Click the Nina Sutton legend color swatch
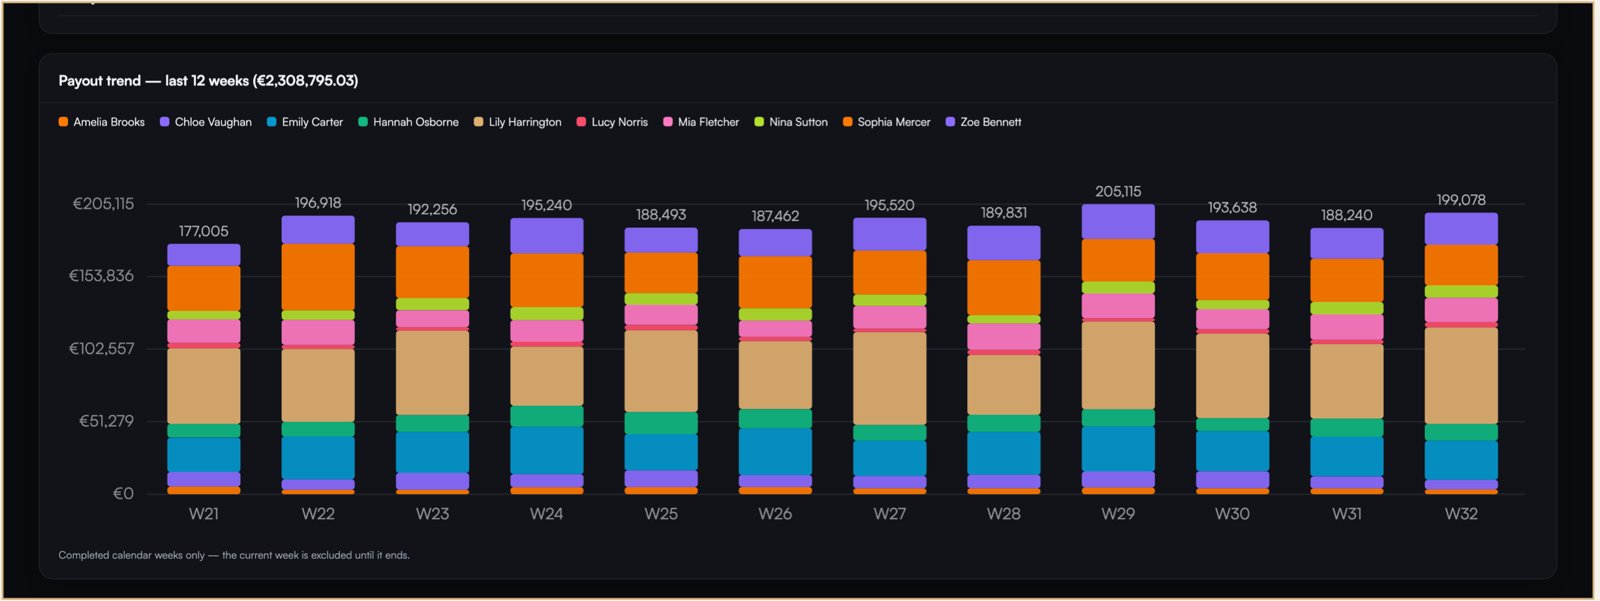Viewport: 1600px width, 601px height. [x=759, y=122]
